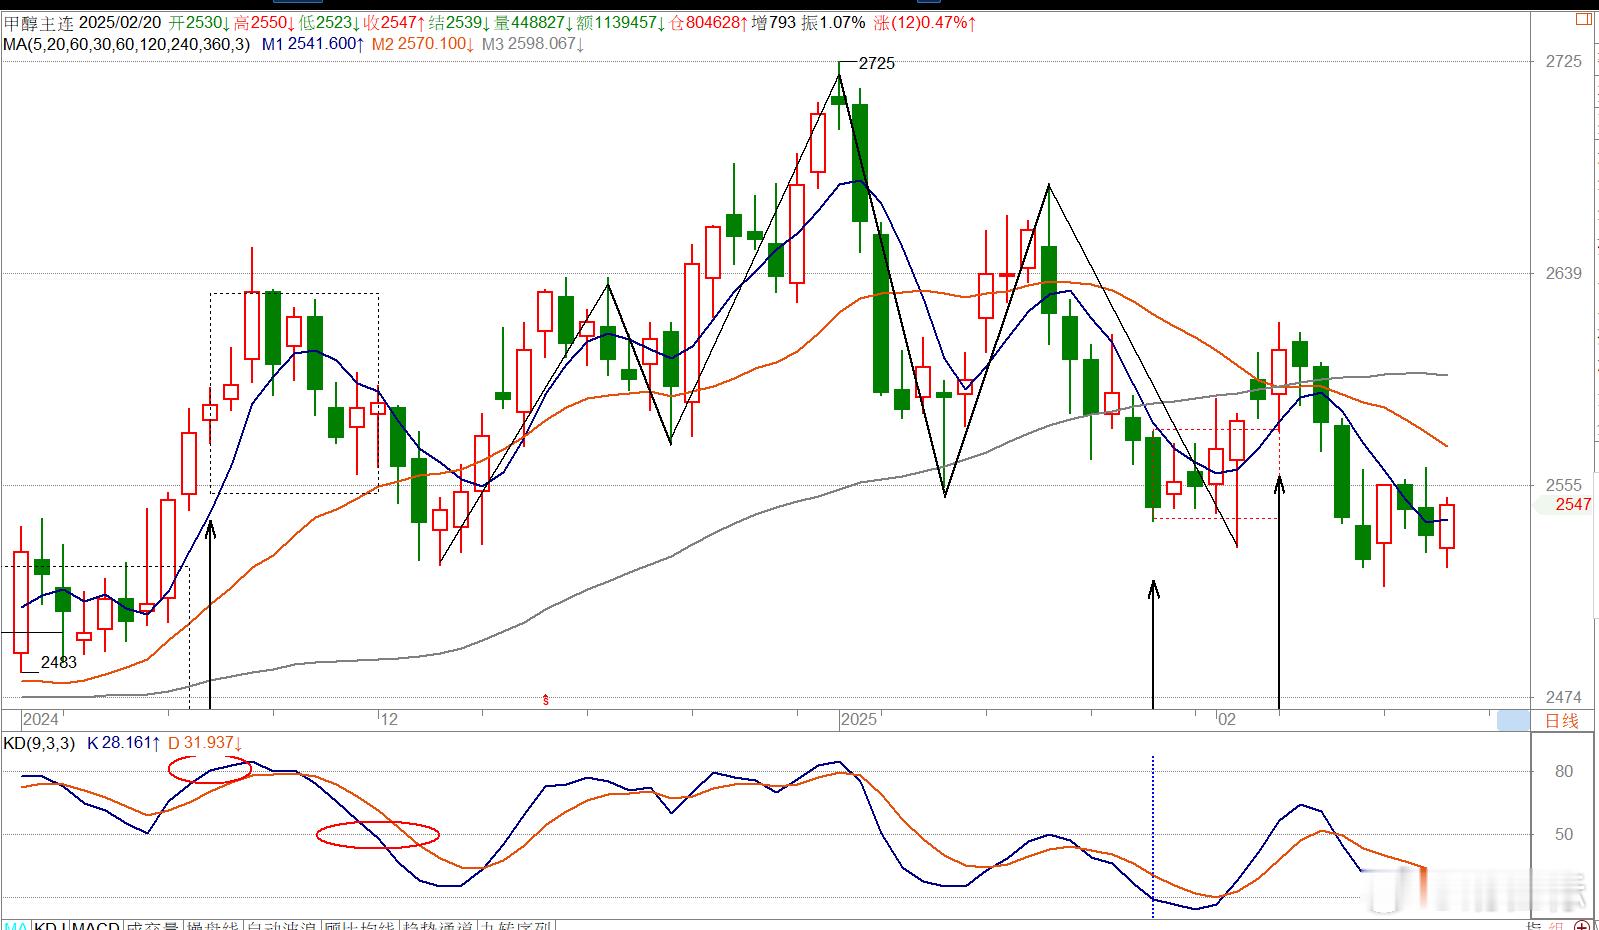Click the M1 2541.600 value
This screenshot has width=1599, height=930.
(313, 44)
